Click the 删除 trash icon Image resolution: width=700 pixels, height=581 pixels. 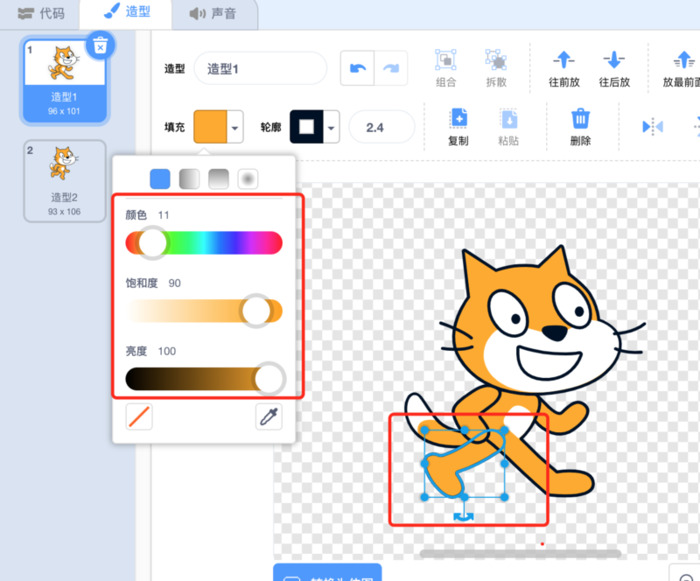pos(580,119)
